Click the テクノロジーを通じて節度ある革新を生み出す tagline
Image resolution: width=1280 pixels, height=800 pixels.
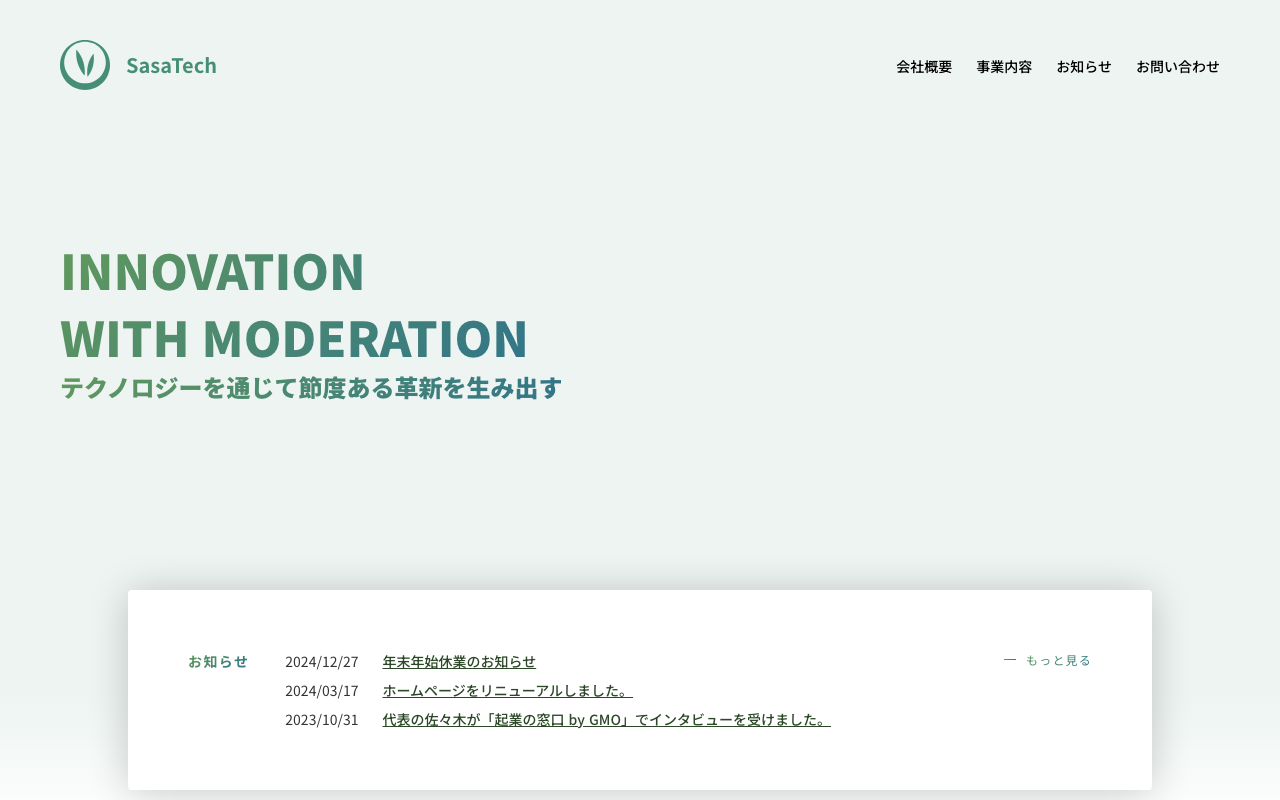(x=311, y=387)
